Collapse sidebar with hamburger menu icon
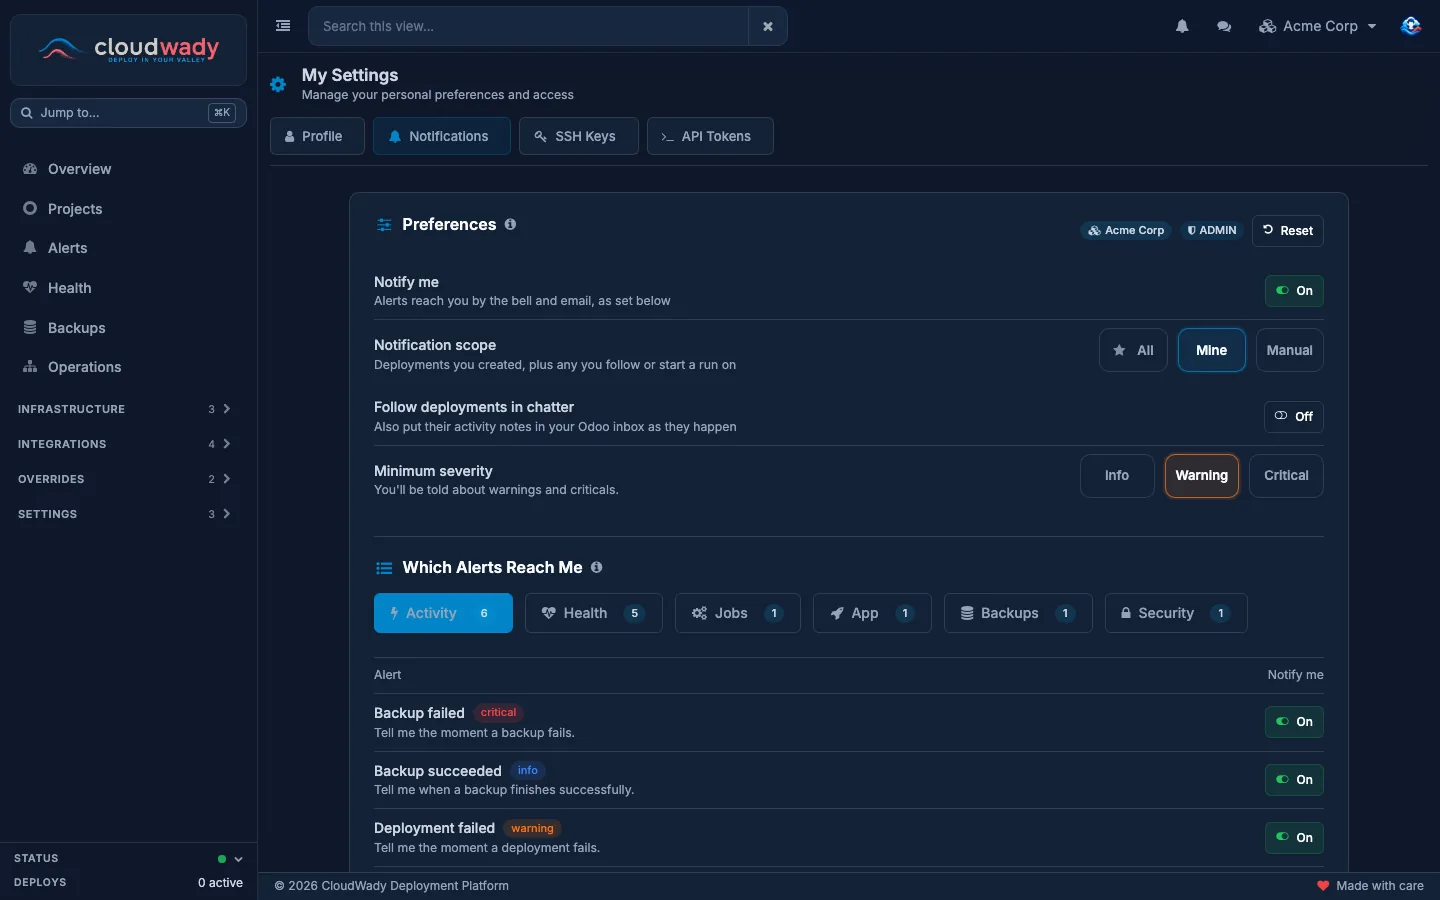This screenshot has width=1440, height=900. pyautogui.click(x=283, y=26)
